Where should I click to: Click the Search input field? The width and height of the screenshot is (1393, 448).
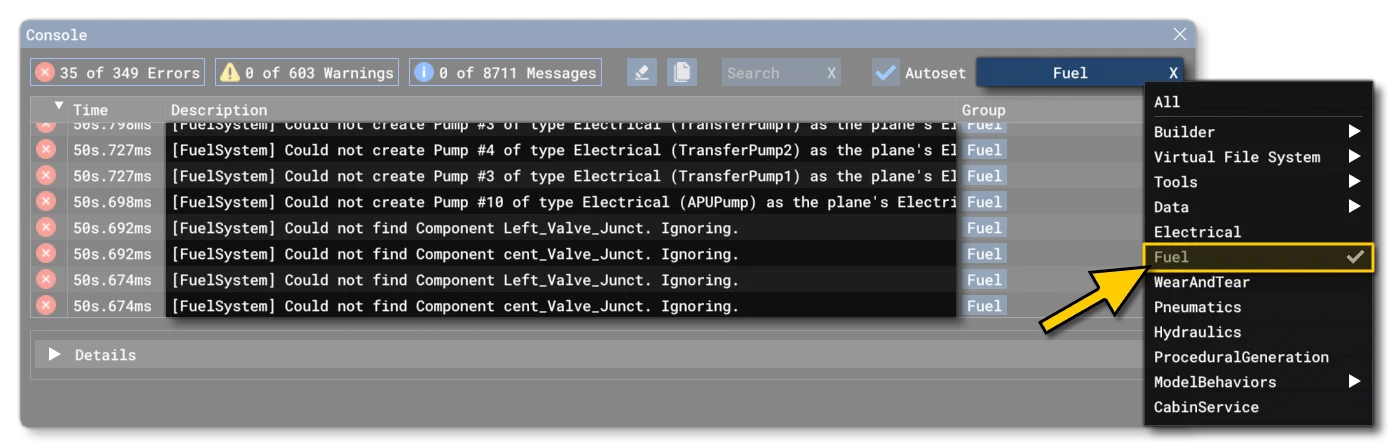(x=771, y=72)
